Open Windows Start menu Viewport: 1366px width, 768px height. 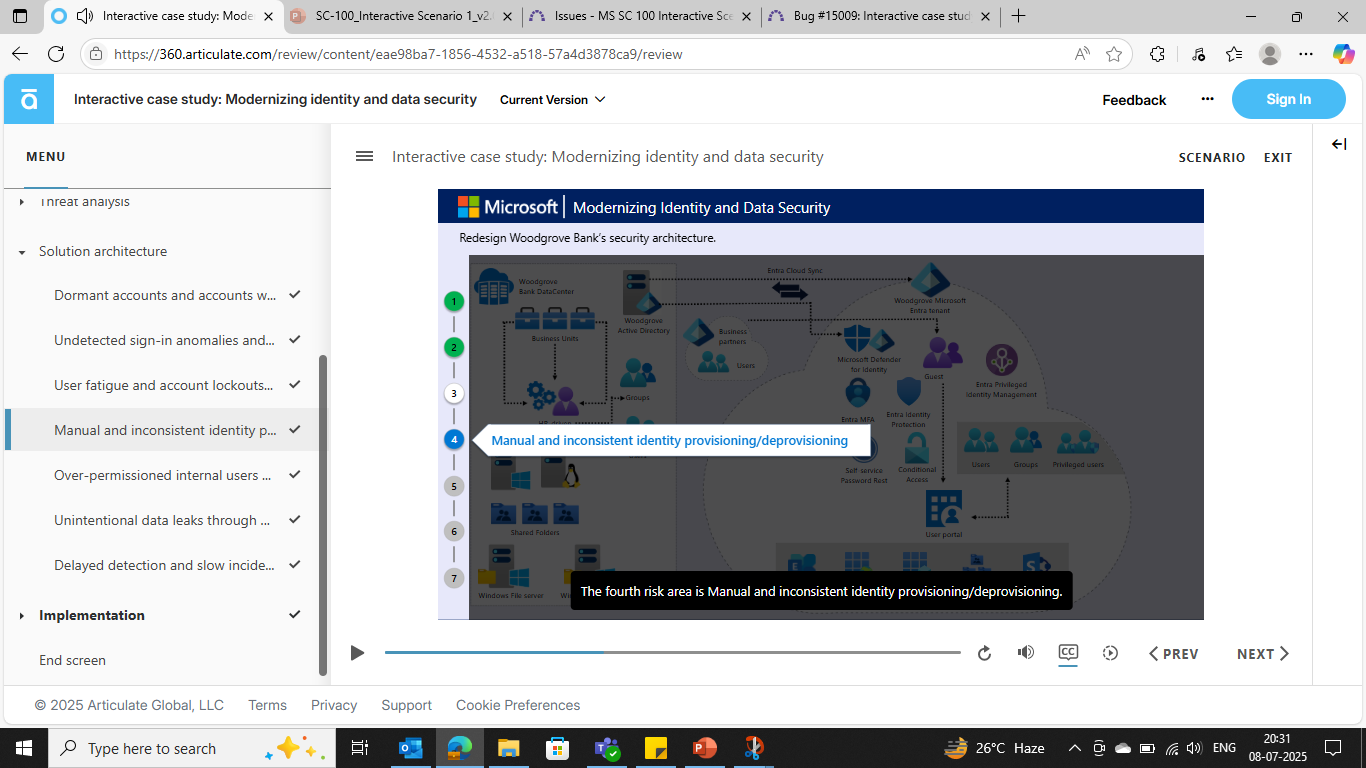(x=23, y=748)
